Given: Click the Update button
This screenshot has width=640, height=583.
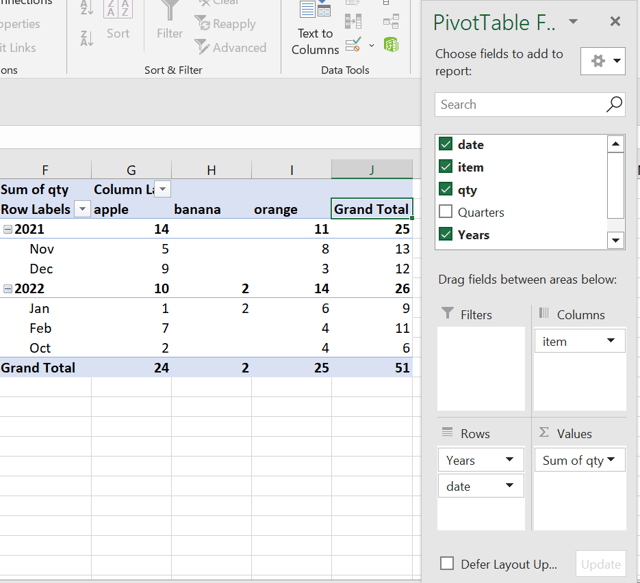Looking at the screenshot, I should 601,564.
